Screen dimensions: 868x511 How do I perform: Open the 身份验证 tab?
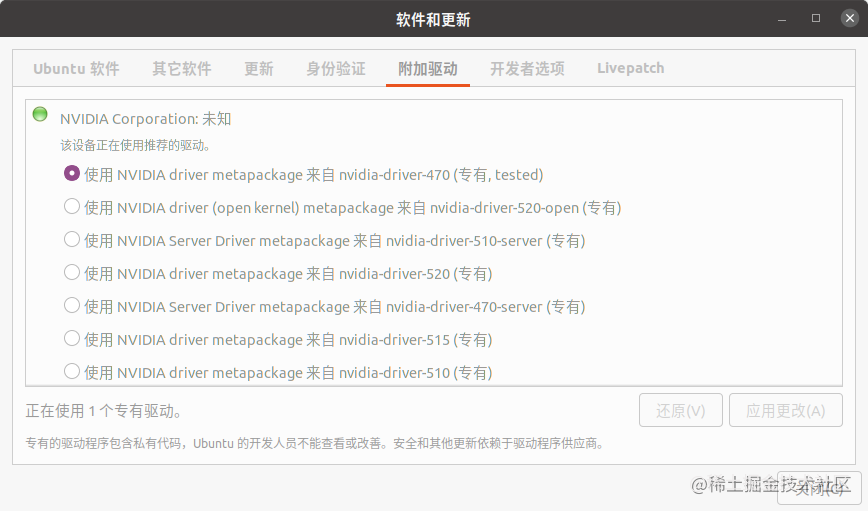coord(336,69)
